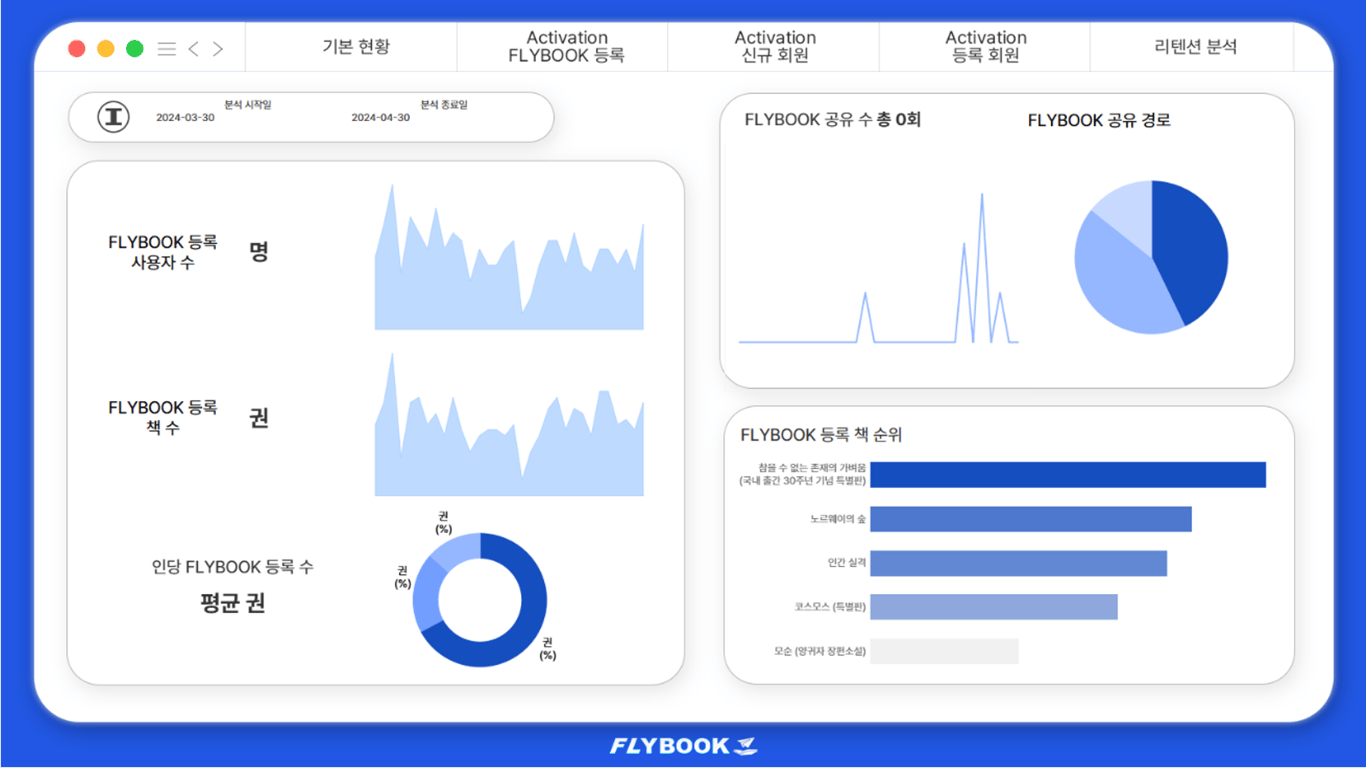Screen dimensions: 1366x768
Task: Click the bar for 코스모스 (특별판)
Action: 994,607
